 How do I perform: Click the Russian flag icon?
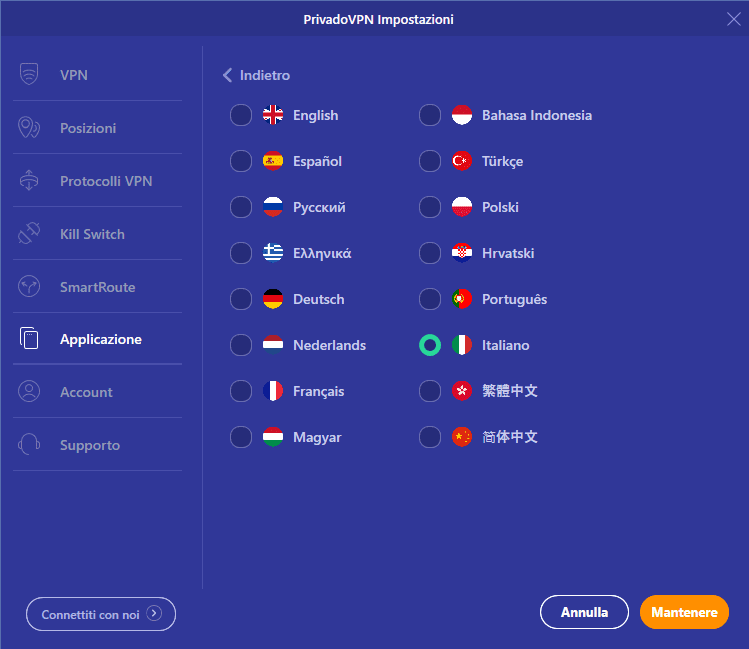273,207
